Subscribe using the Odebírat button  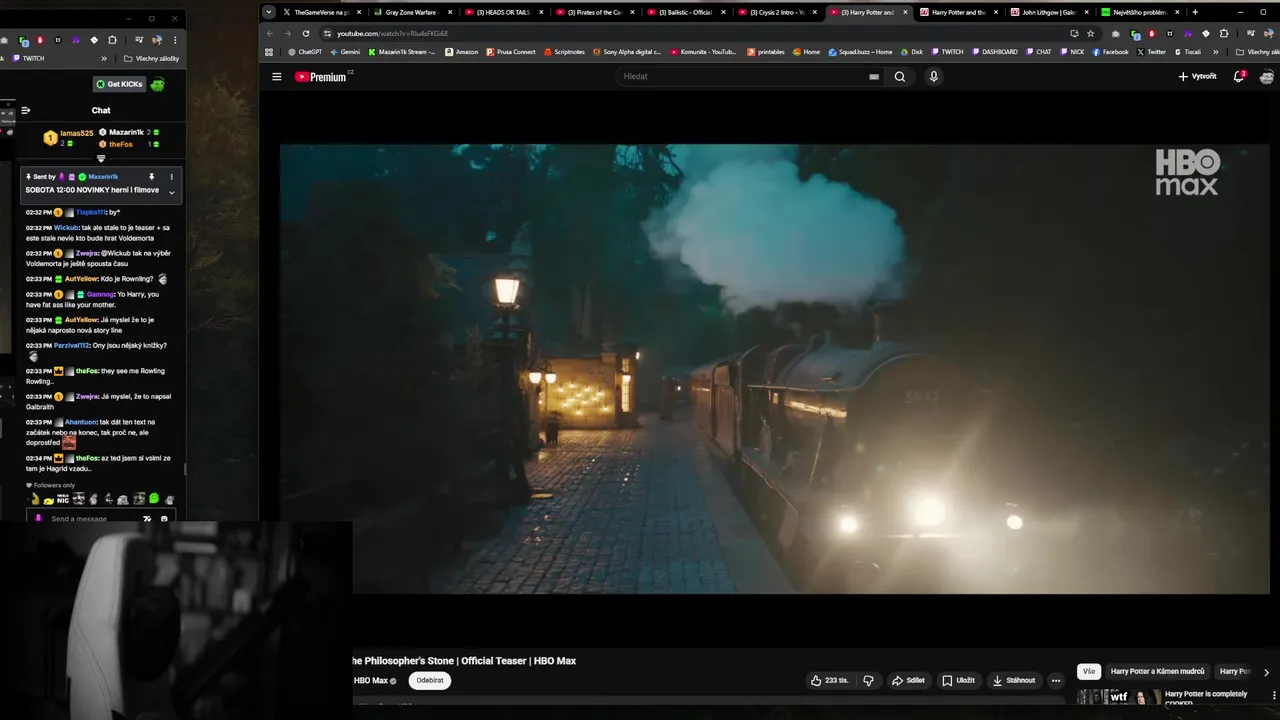tap(429, 680)
